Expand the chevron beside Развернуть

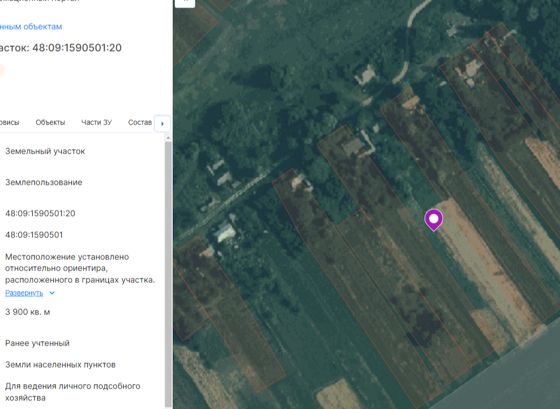52,293
